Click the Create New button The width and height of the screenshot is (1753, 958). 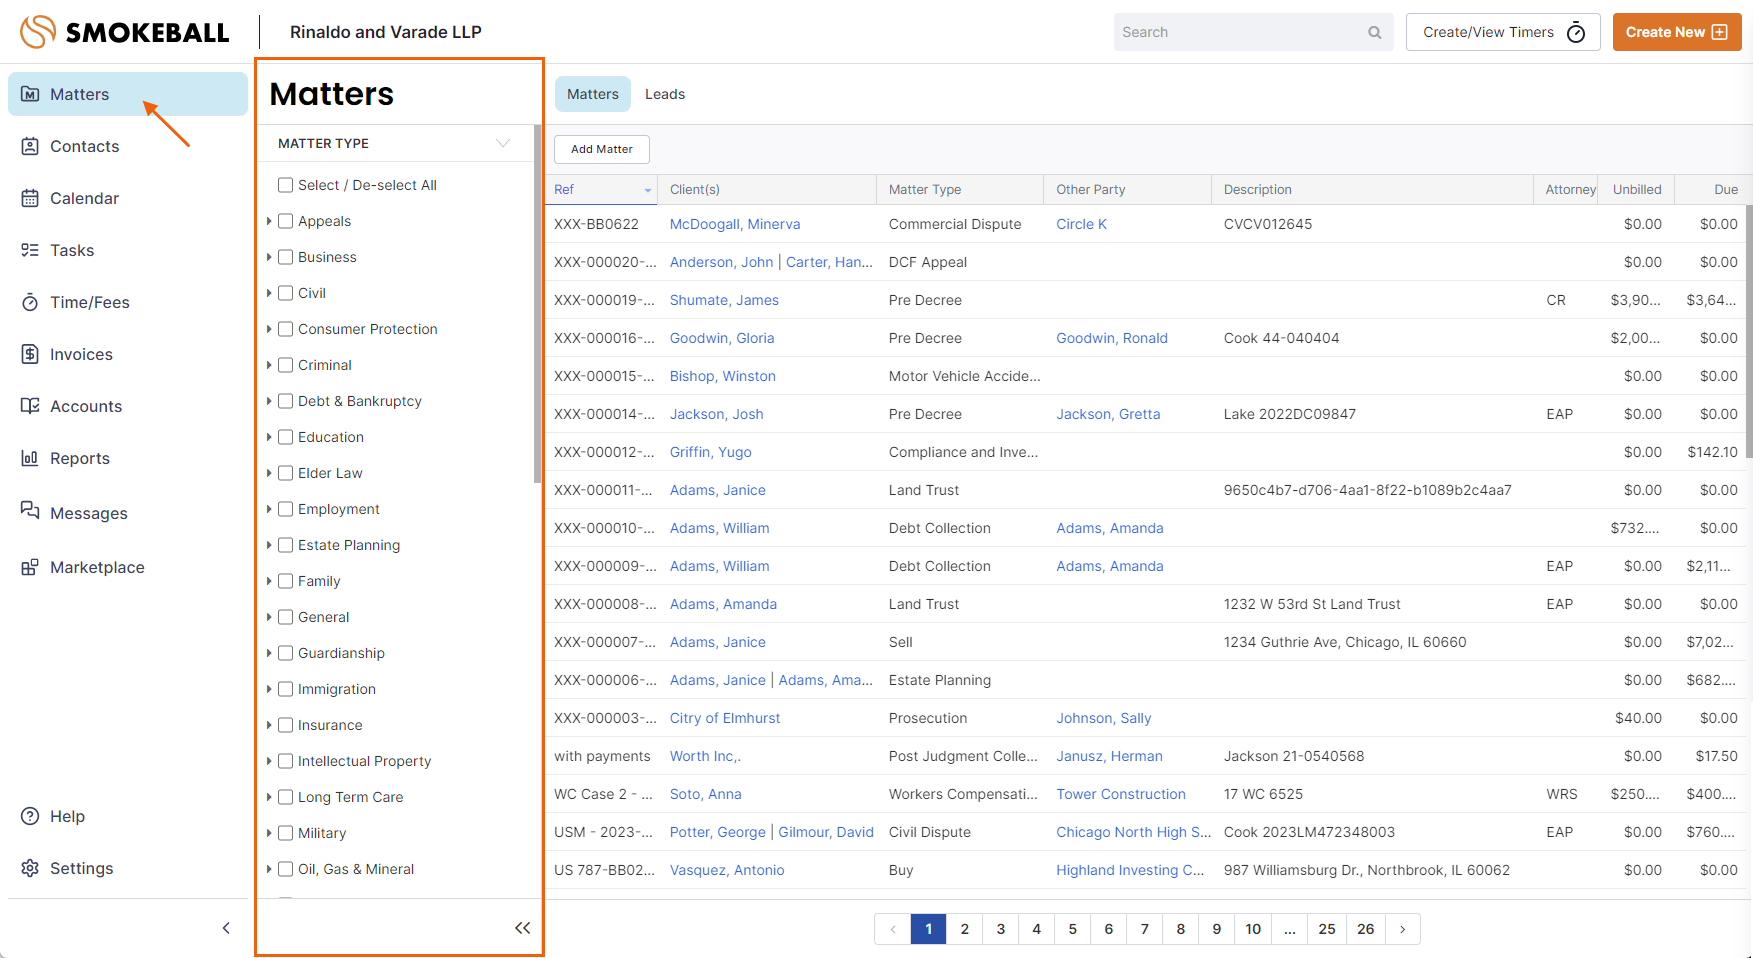(x=1677, y=32)
